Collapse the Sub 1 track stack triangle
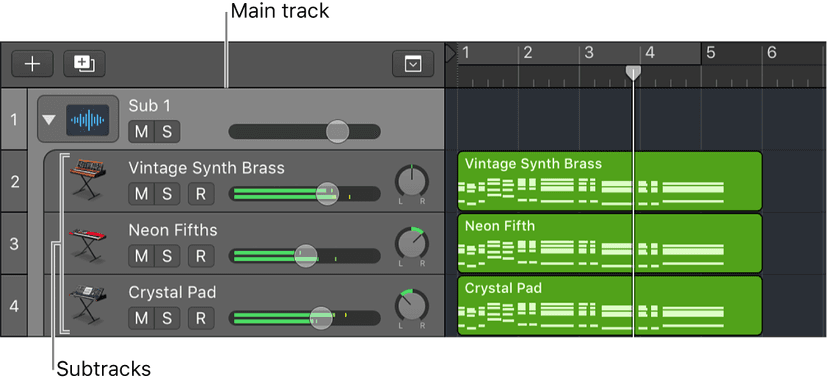 click(x=49, y=120)
